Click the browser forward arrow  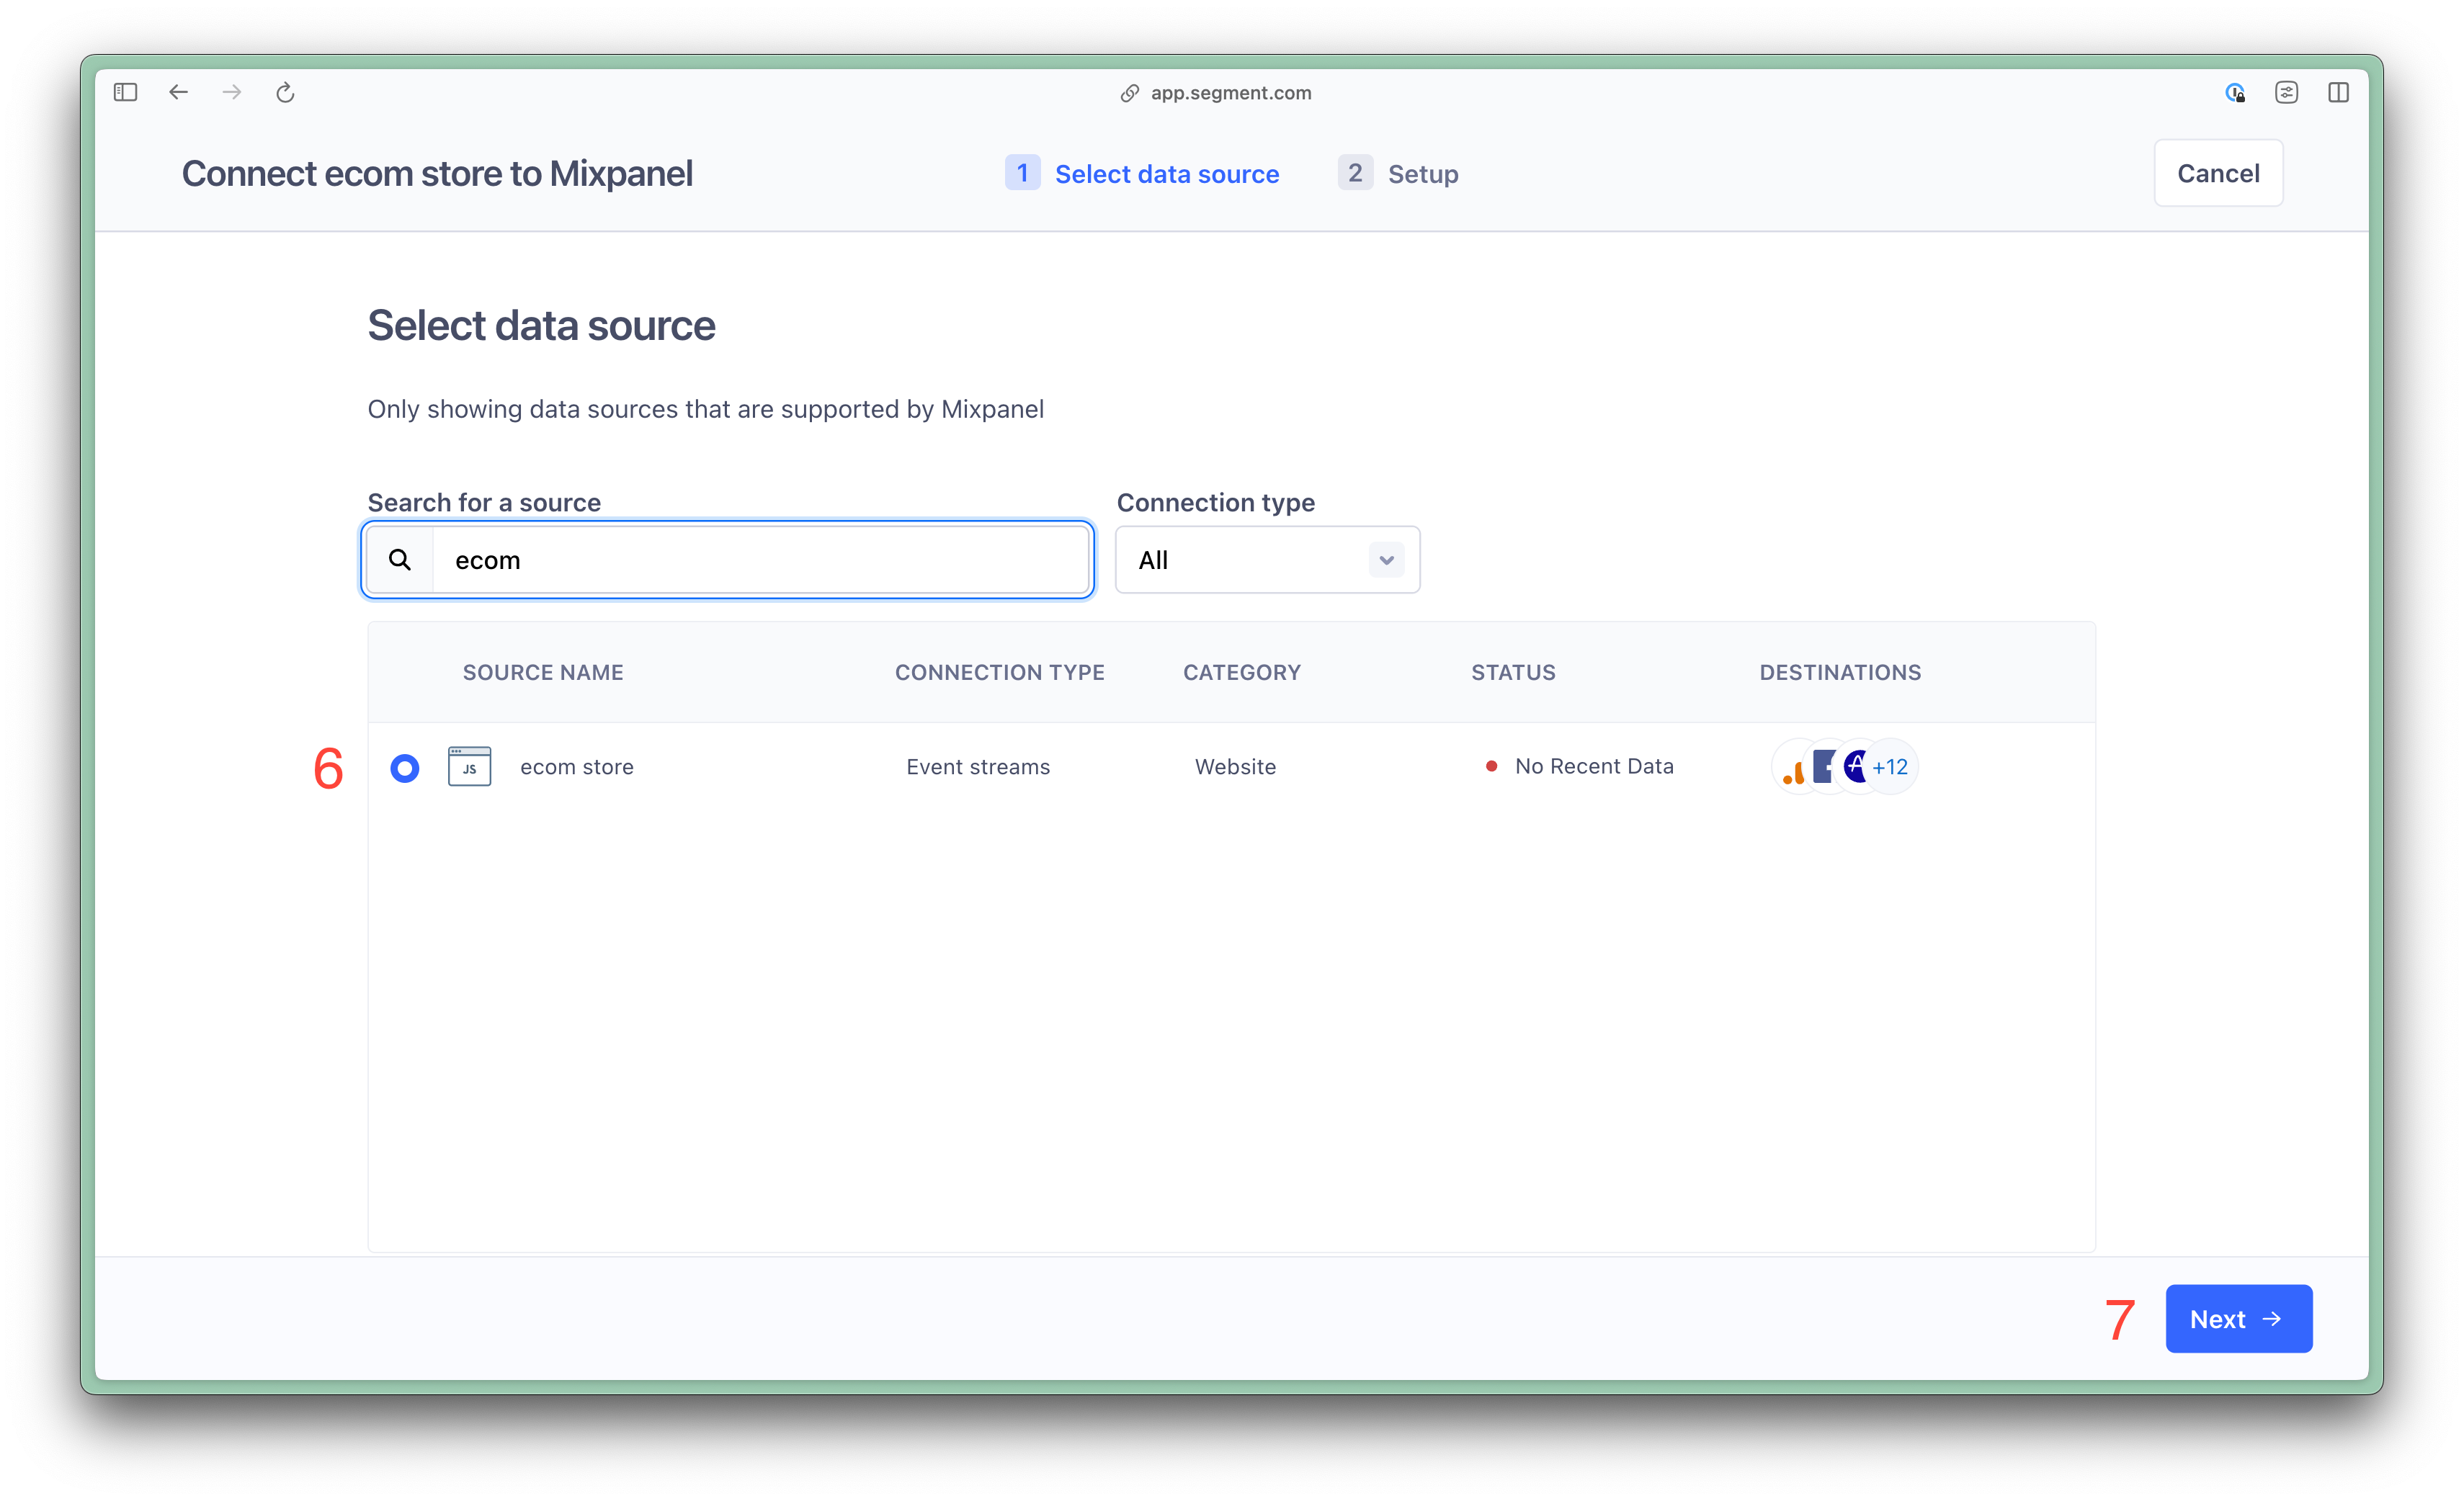point(232,93)
